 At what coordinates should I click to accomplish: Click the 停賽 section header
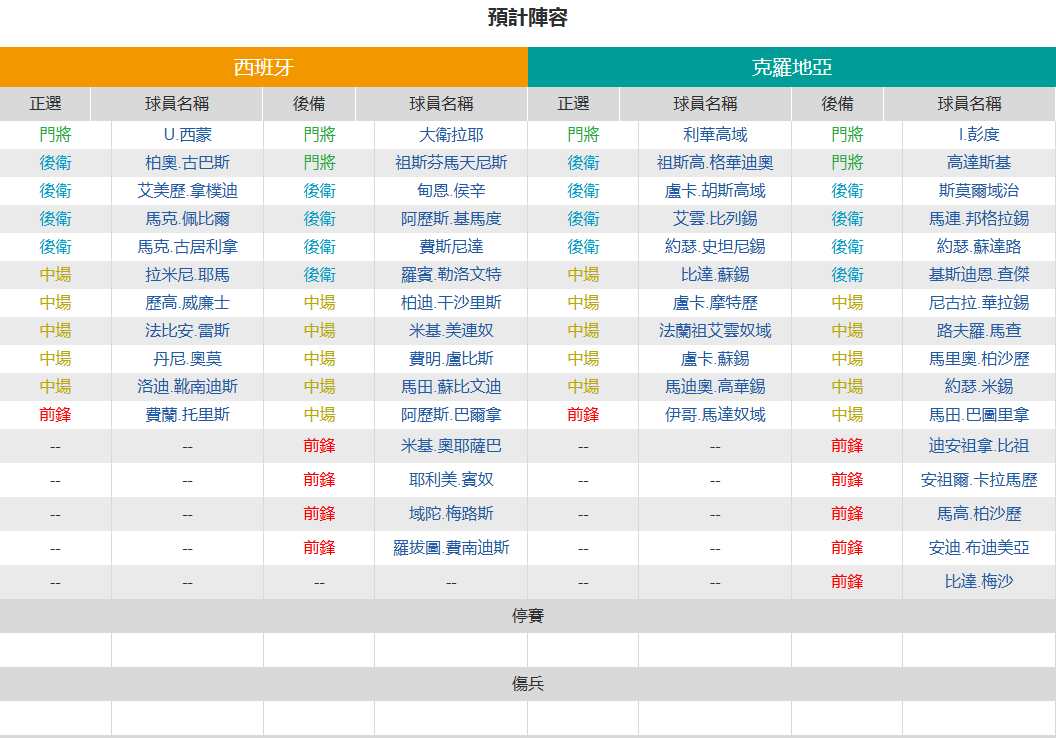[528, 616]
